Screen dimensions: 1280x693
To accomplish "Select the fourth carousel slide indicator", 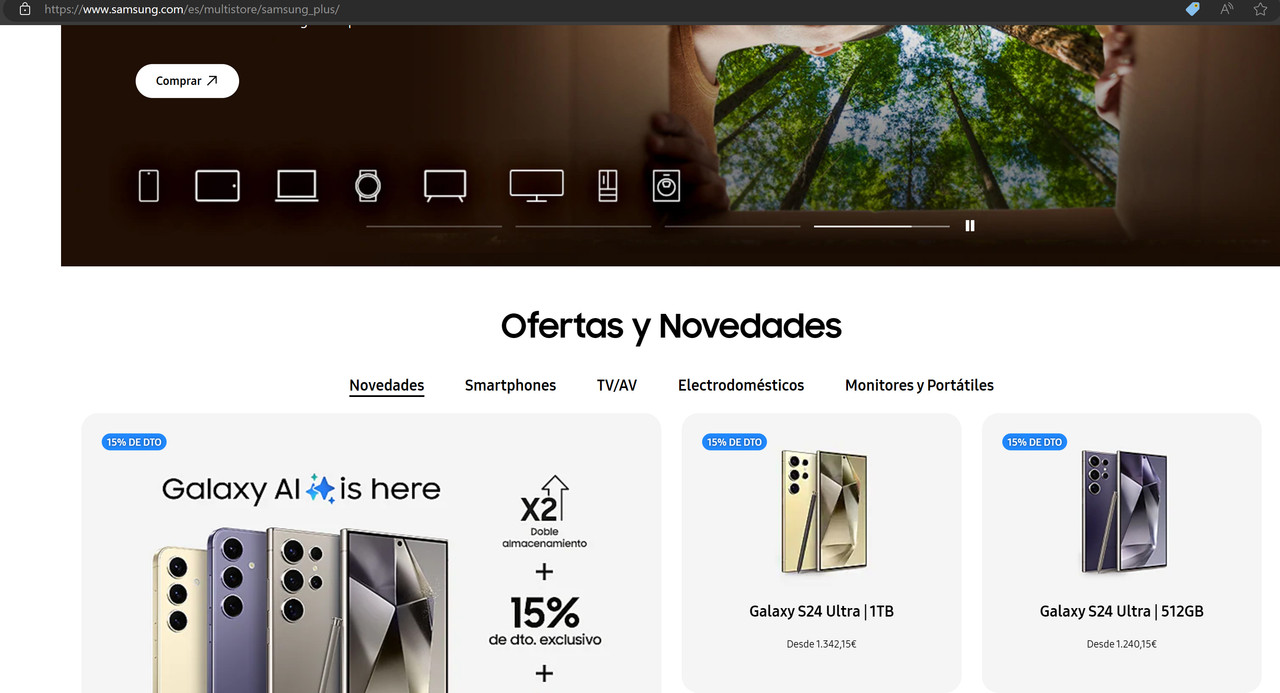I will pos(881,227).
